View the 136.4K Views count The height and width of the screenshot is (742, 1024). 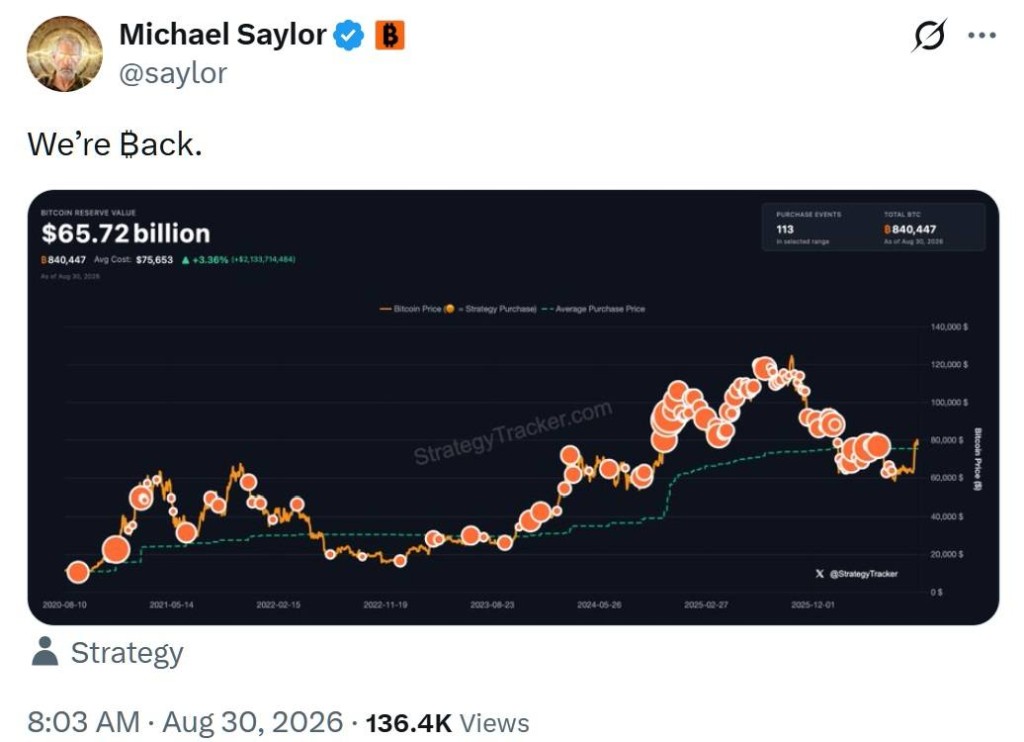447,723
